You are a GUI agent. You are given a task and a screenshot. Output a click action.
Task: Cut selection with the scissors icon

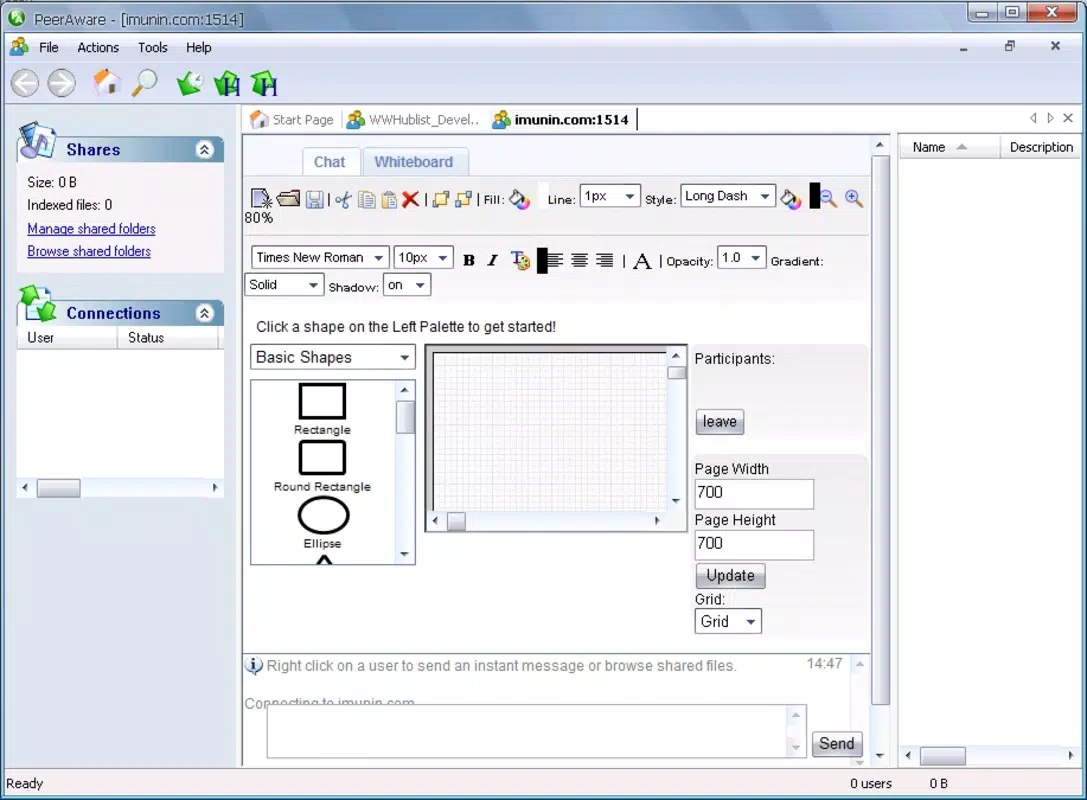click(343, 200)
